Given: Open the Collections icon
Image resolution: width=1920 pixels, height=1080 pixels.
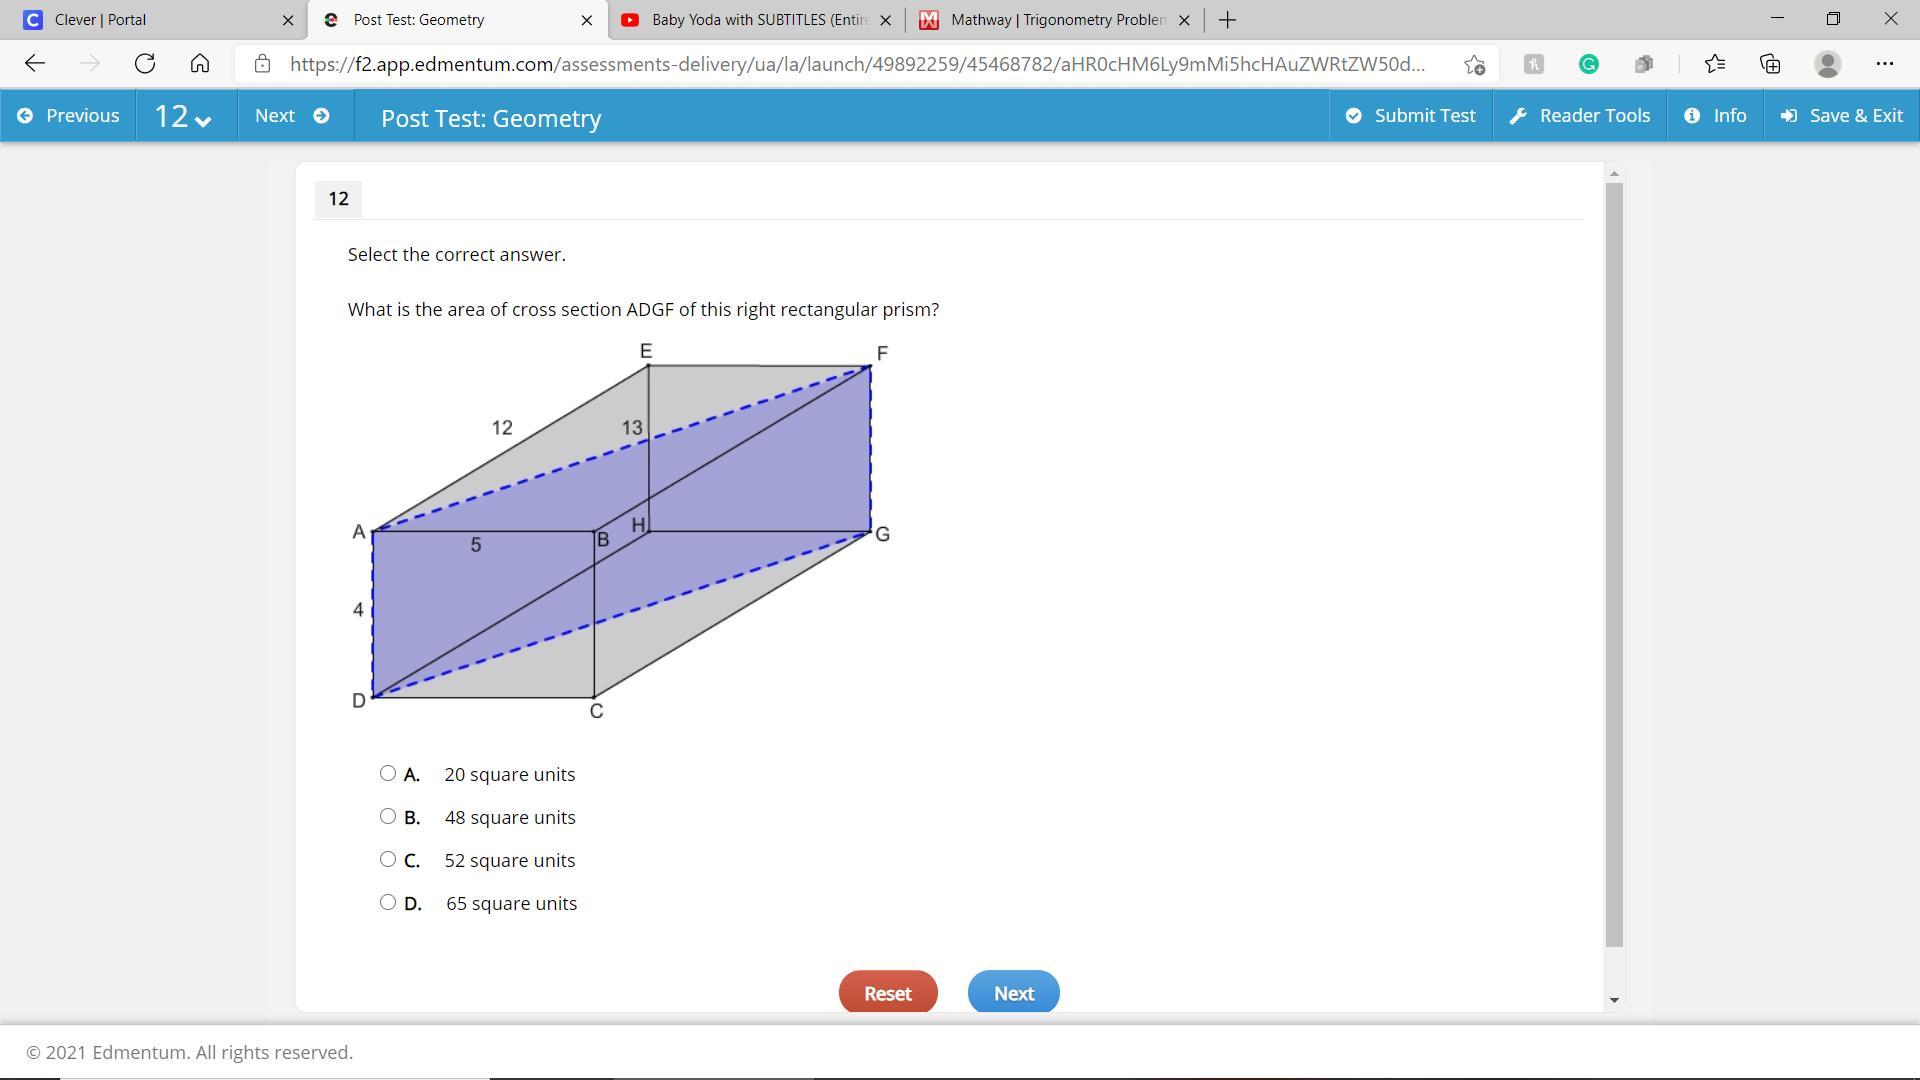Looking at the screenshot, I should tap(1770, 64).
